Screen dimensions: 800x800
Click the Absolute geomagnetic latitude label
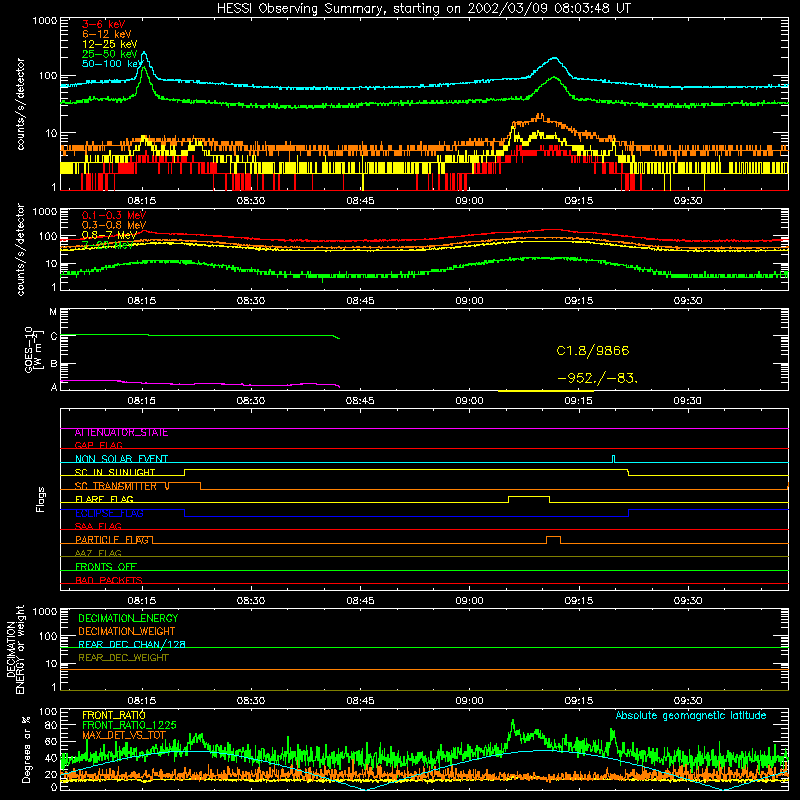691,716
